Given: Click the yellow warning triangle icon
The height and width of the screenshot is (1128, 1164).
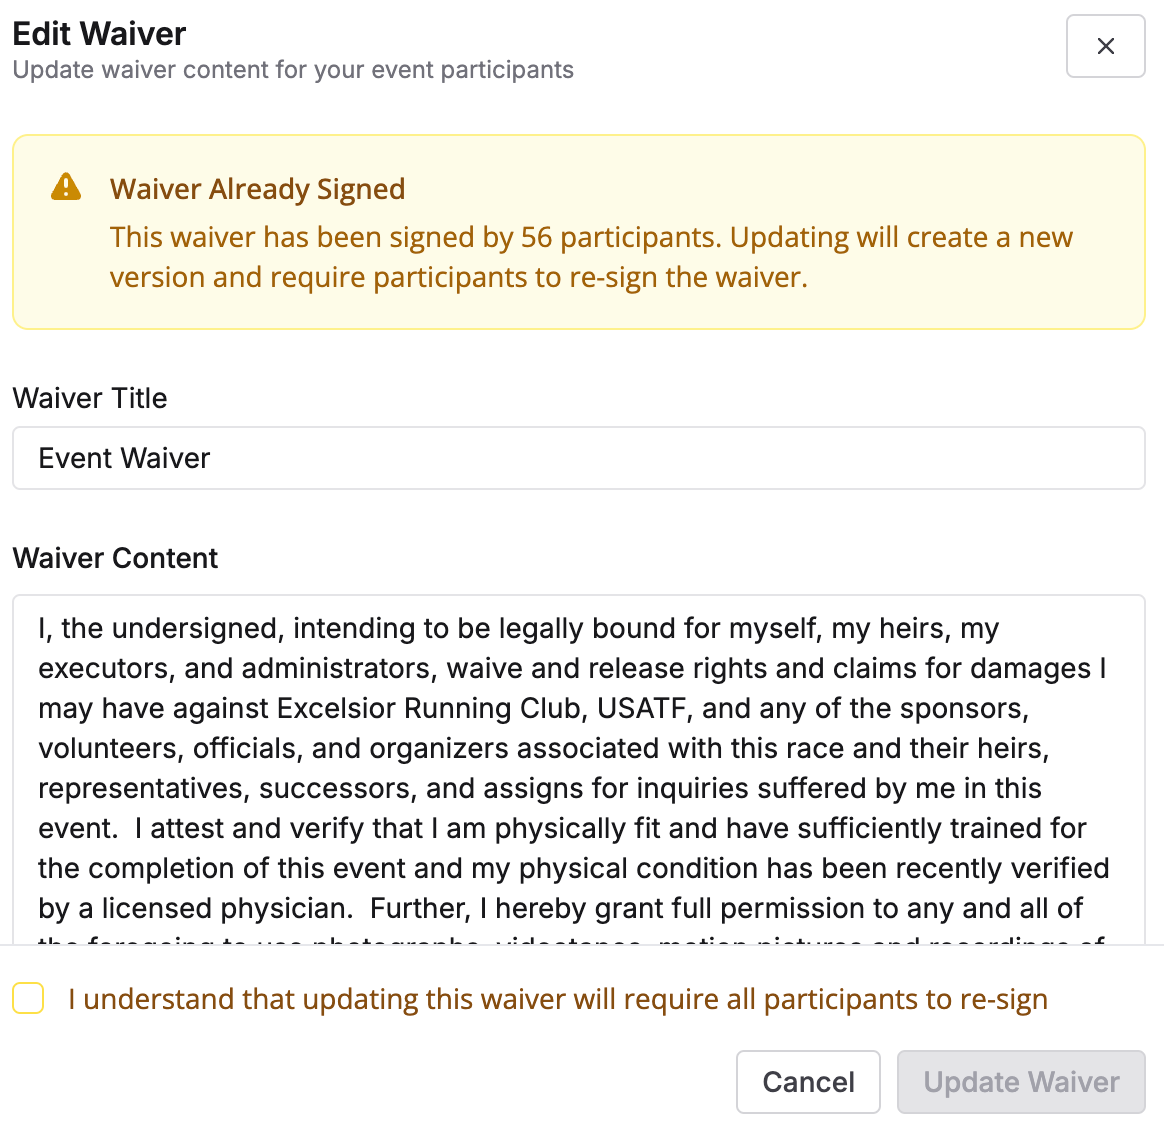Looking at the screenshot, I should [66, 187].
